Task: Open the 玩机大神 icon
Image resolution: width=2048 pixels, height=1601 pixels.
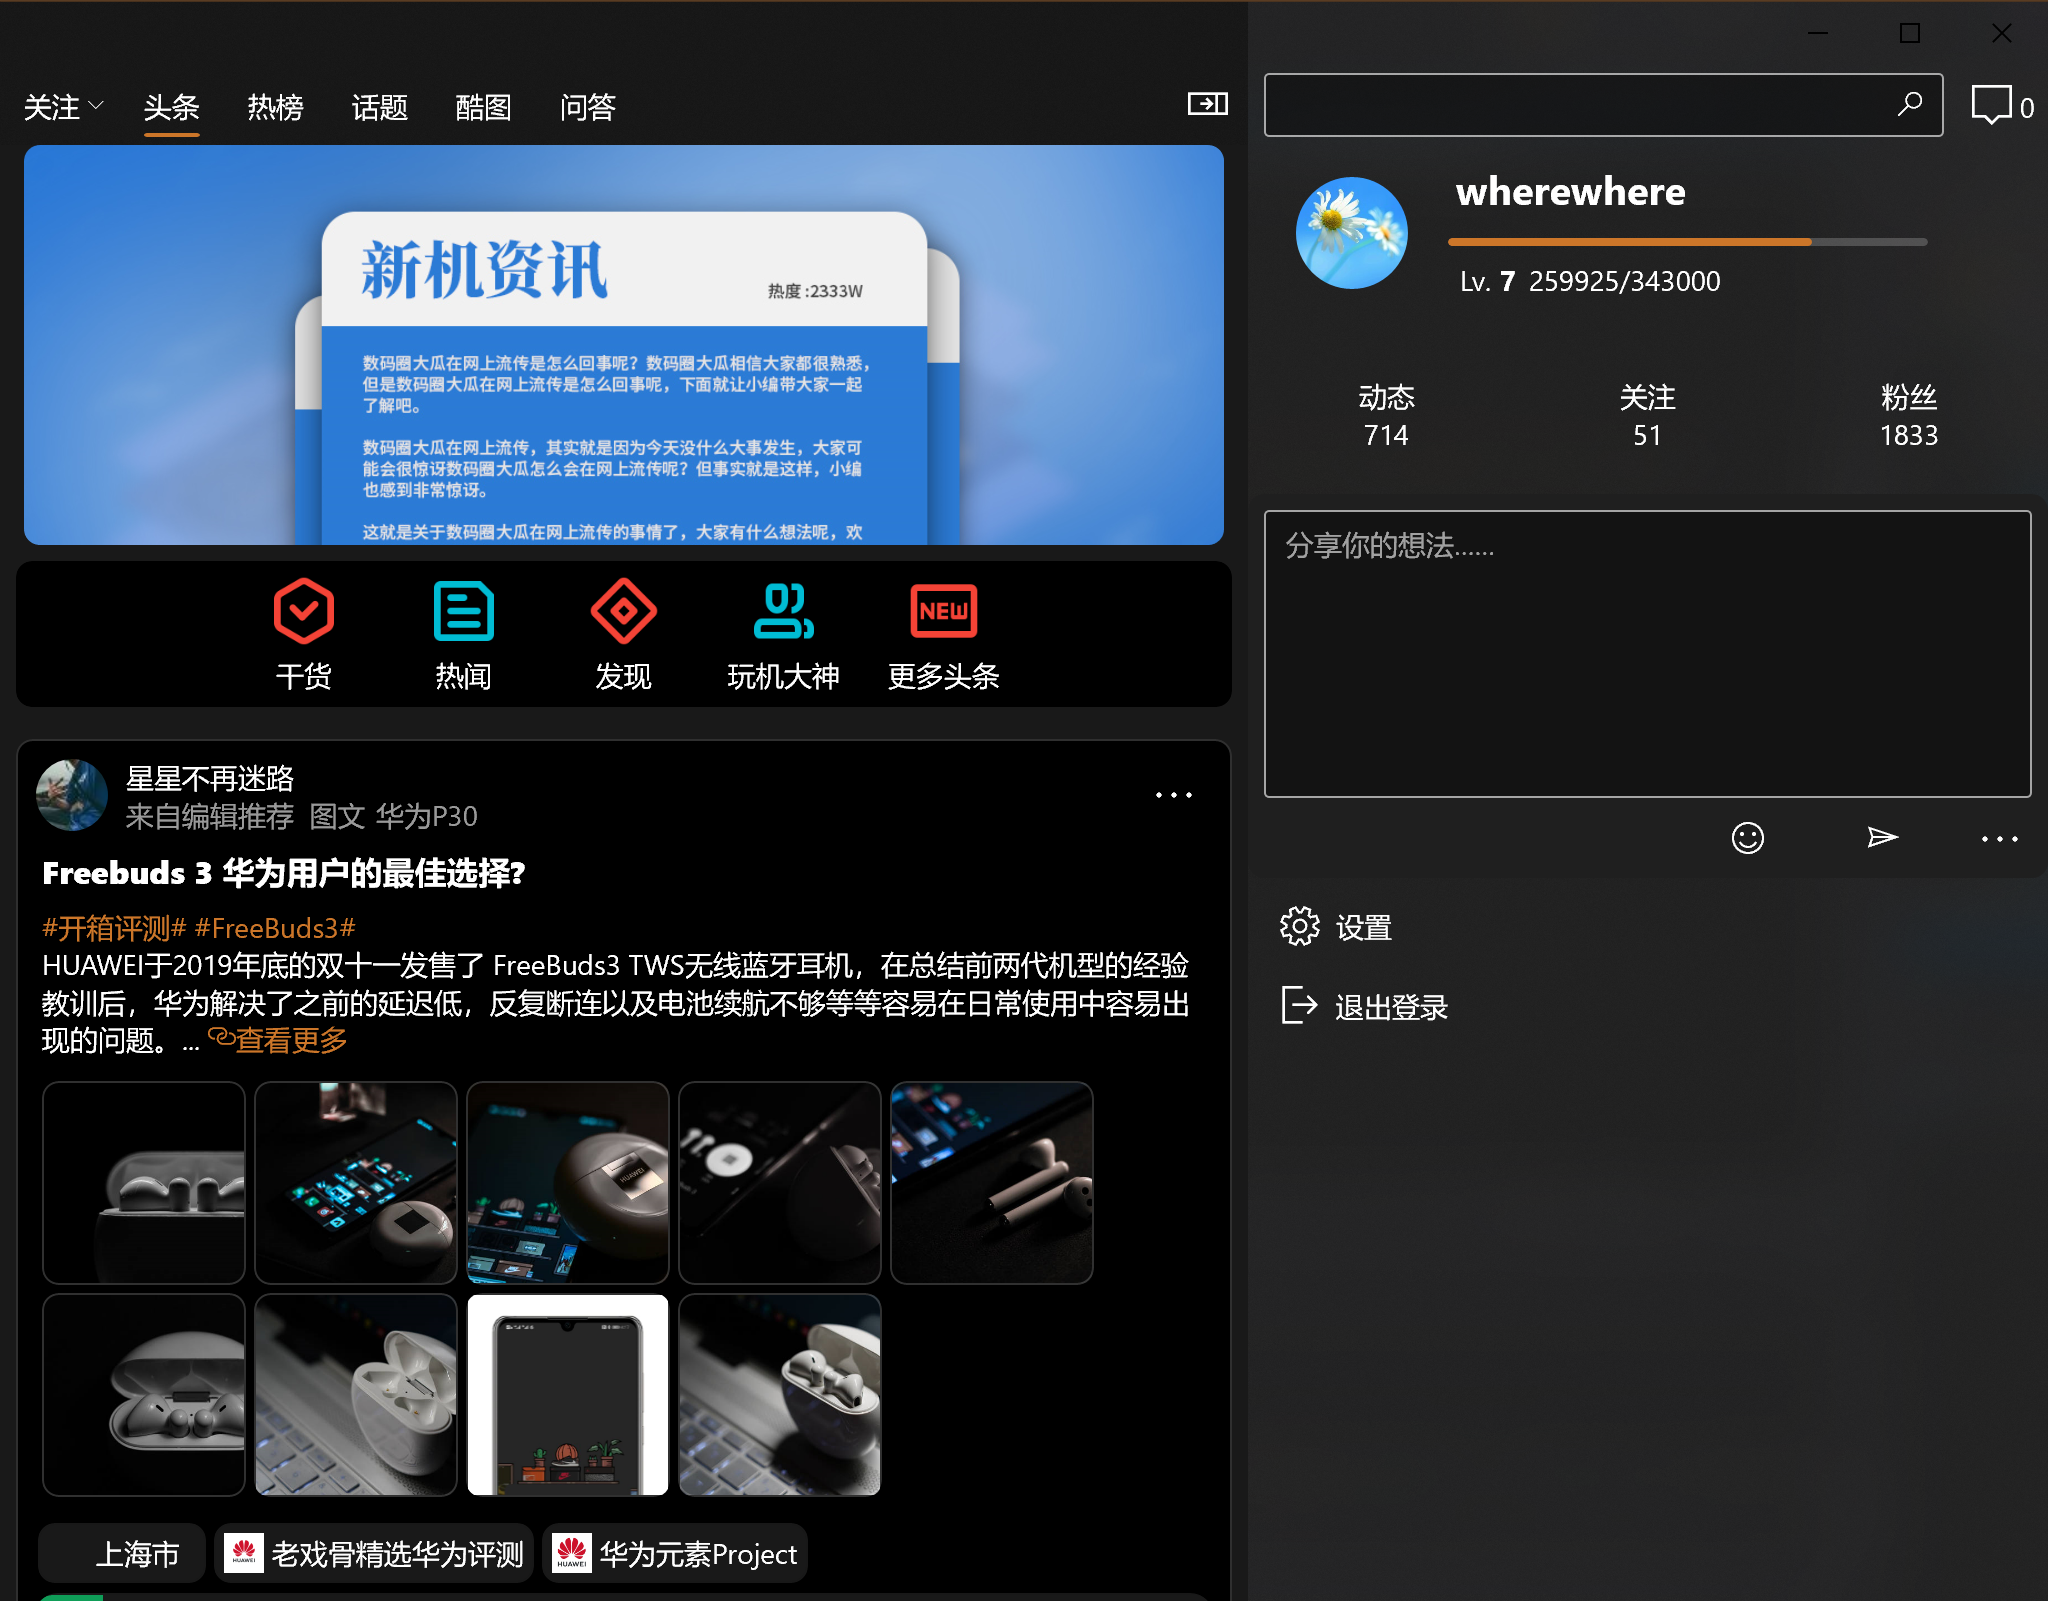Action: click(783, 612)
